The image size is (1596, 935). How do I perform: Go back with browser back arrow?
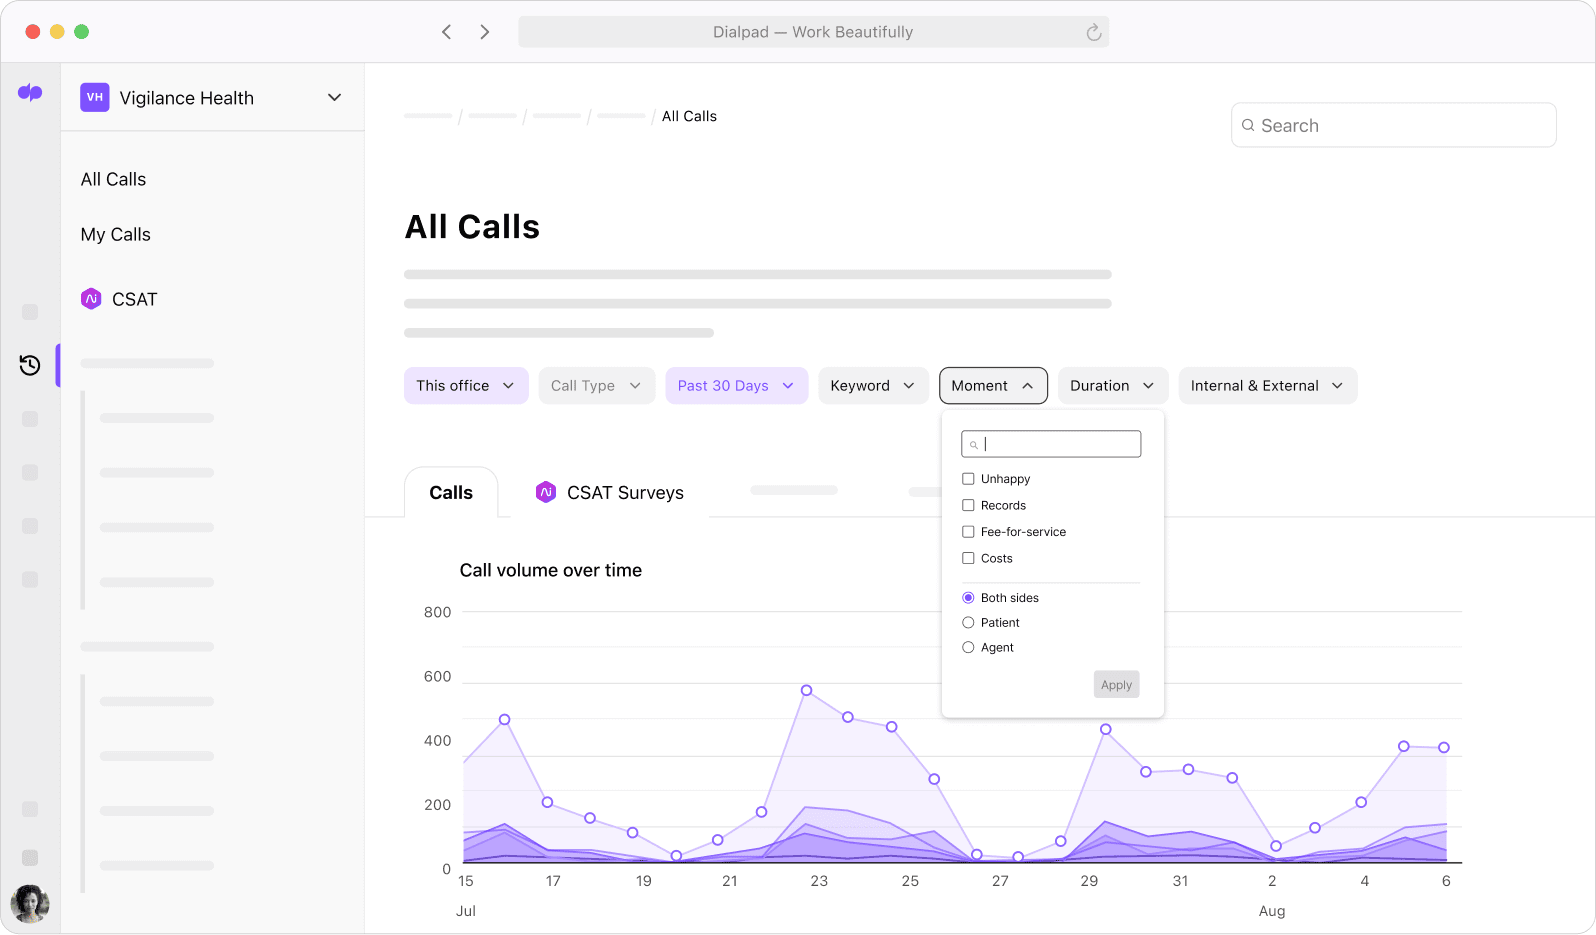pos(447,32)
